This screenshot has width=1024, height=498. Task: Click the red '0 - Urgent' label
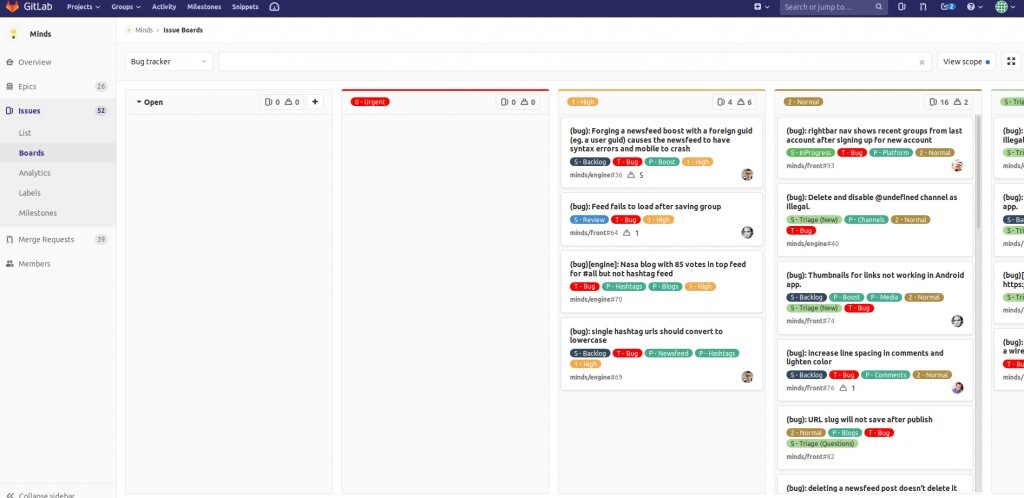370,102
